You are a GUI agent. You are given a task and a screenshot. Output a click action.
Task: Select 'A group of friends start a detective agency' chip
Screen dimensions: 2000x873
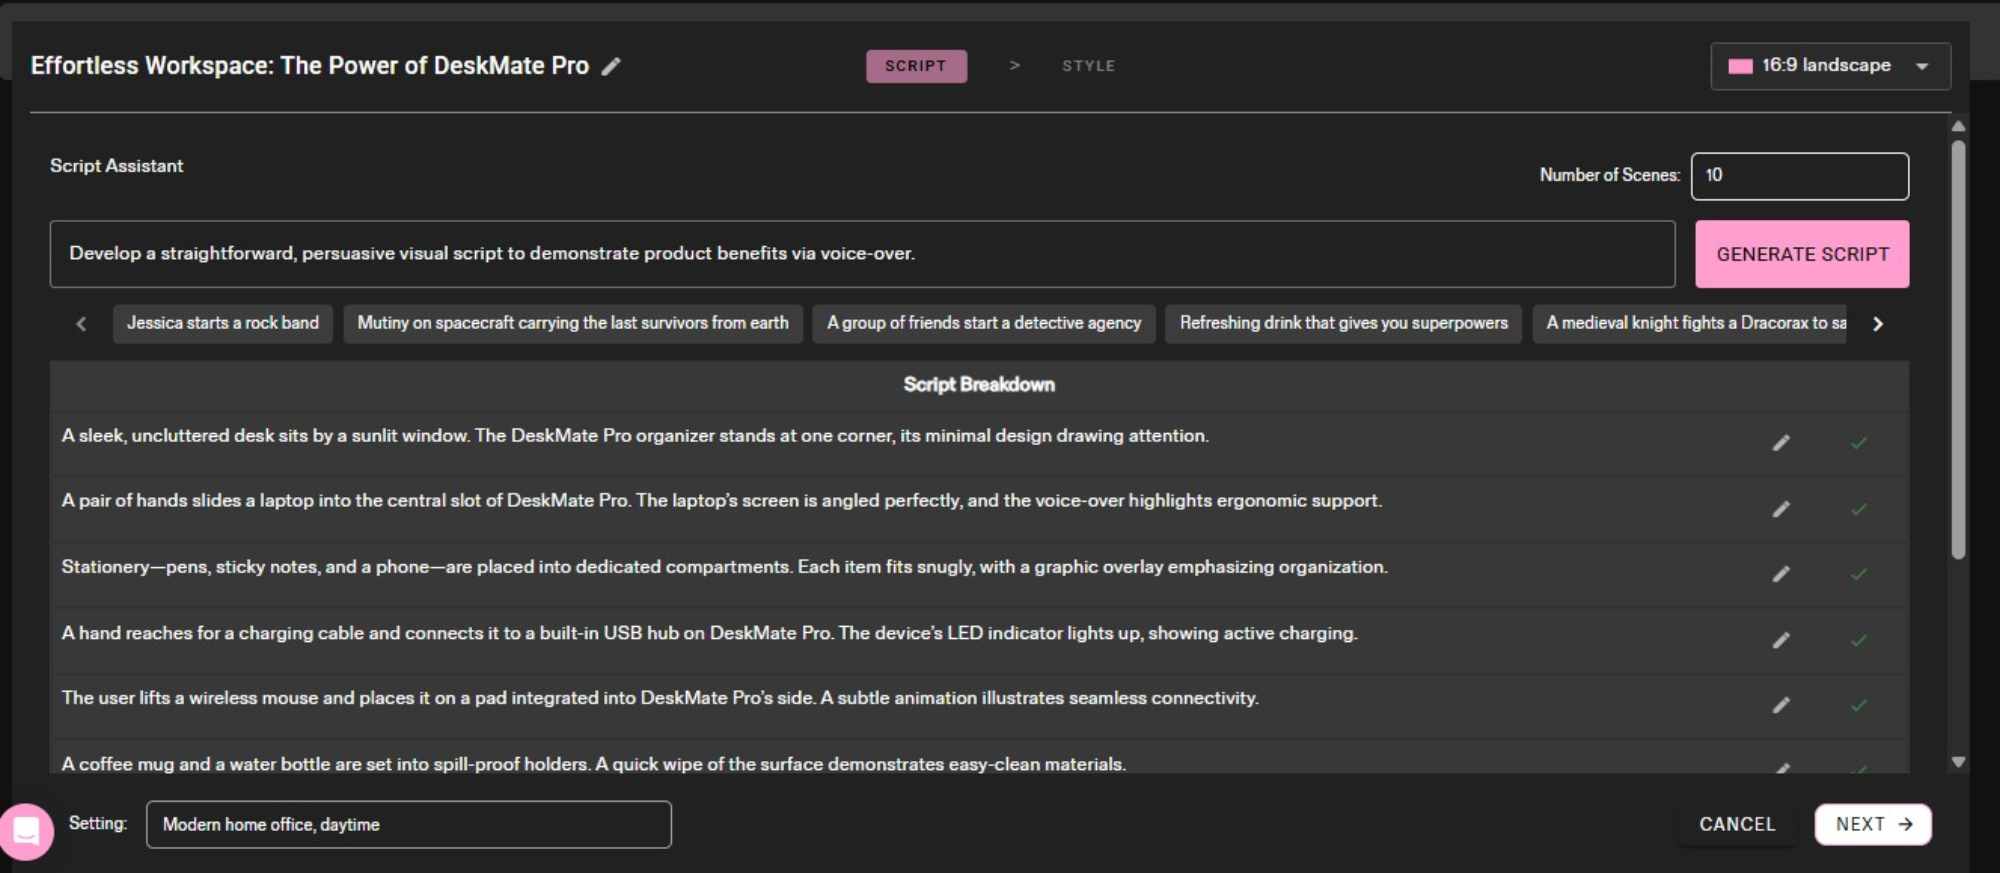[984, 324]
